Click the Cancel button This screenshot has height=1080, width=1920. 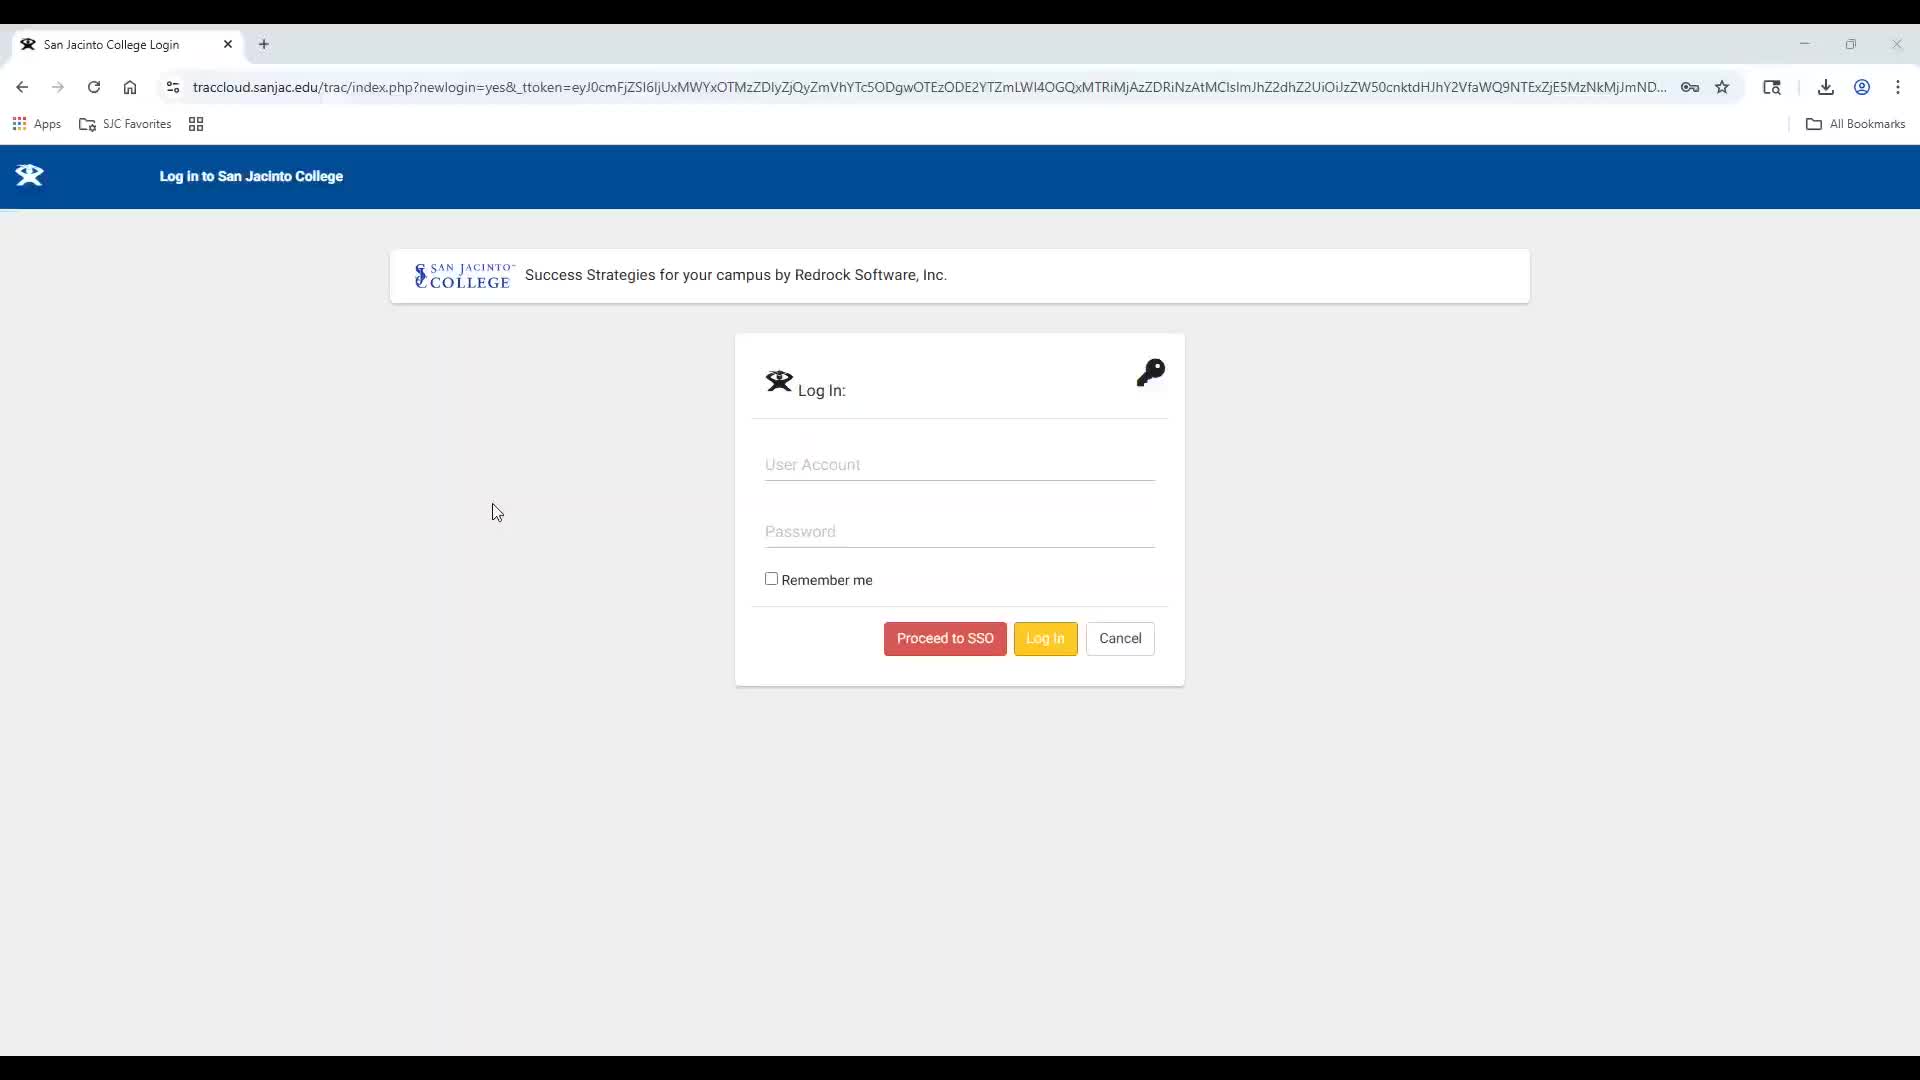click(1120, 639)
